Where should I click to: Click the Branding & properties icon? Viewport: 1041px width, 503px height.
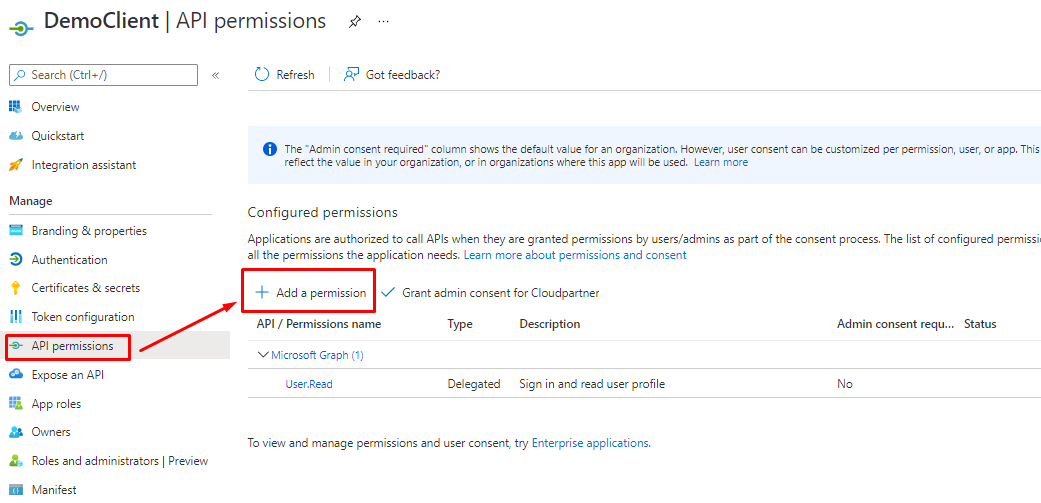click(x=16, y=231)
